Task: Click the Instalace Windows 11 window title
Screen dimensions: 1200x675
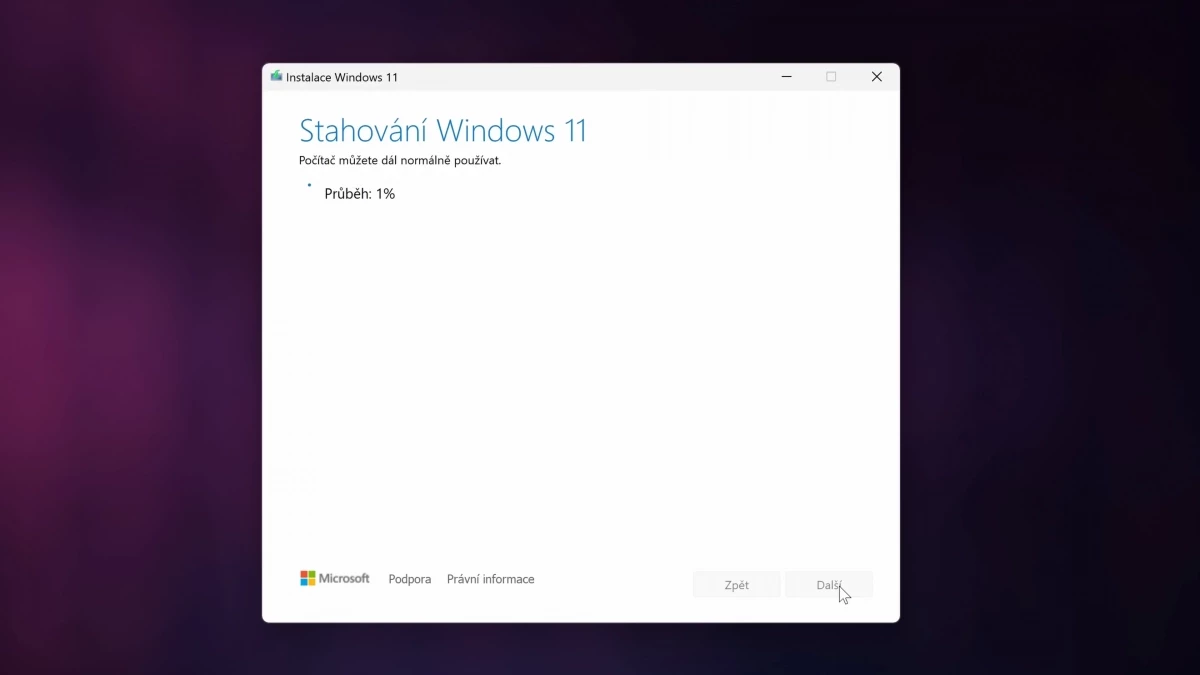Action: click(342, 77)
